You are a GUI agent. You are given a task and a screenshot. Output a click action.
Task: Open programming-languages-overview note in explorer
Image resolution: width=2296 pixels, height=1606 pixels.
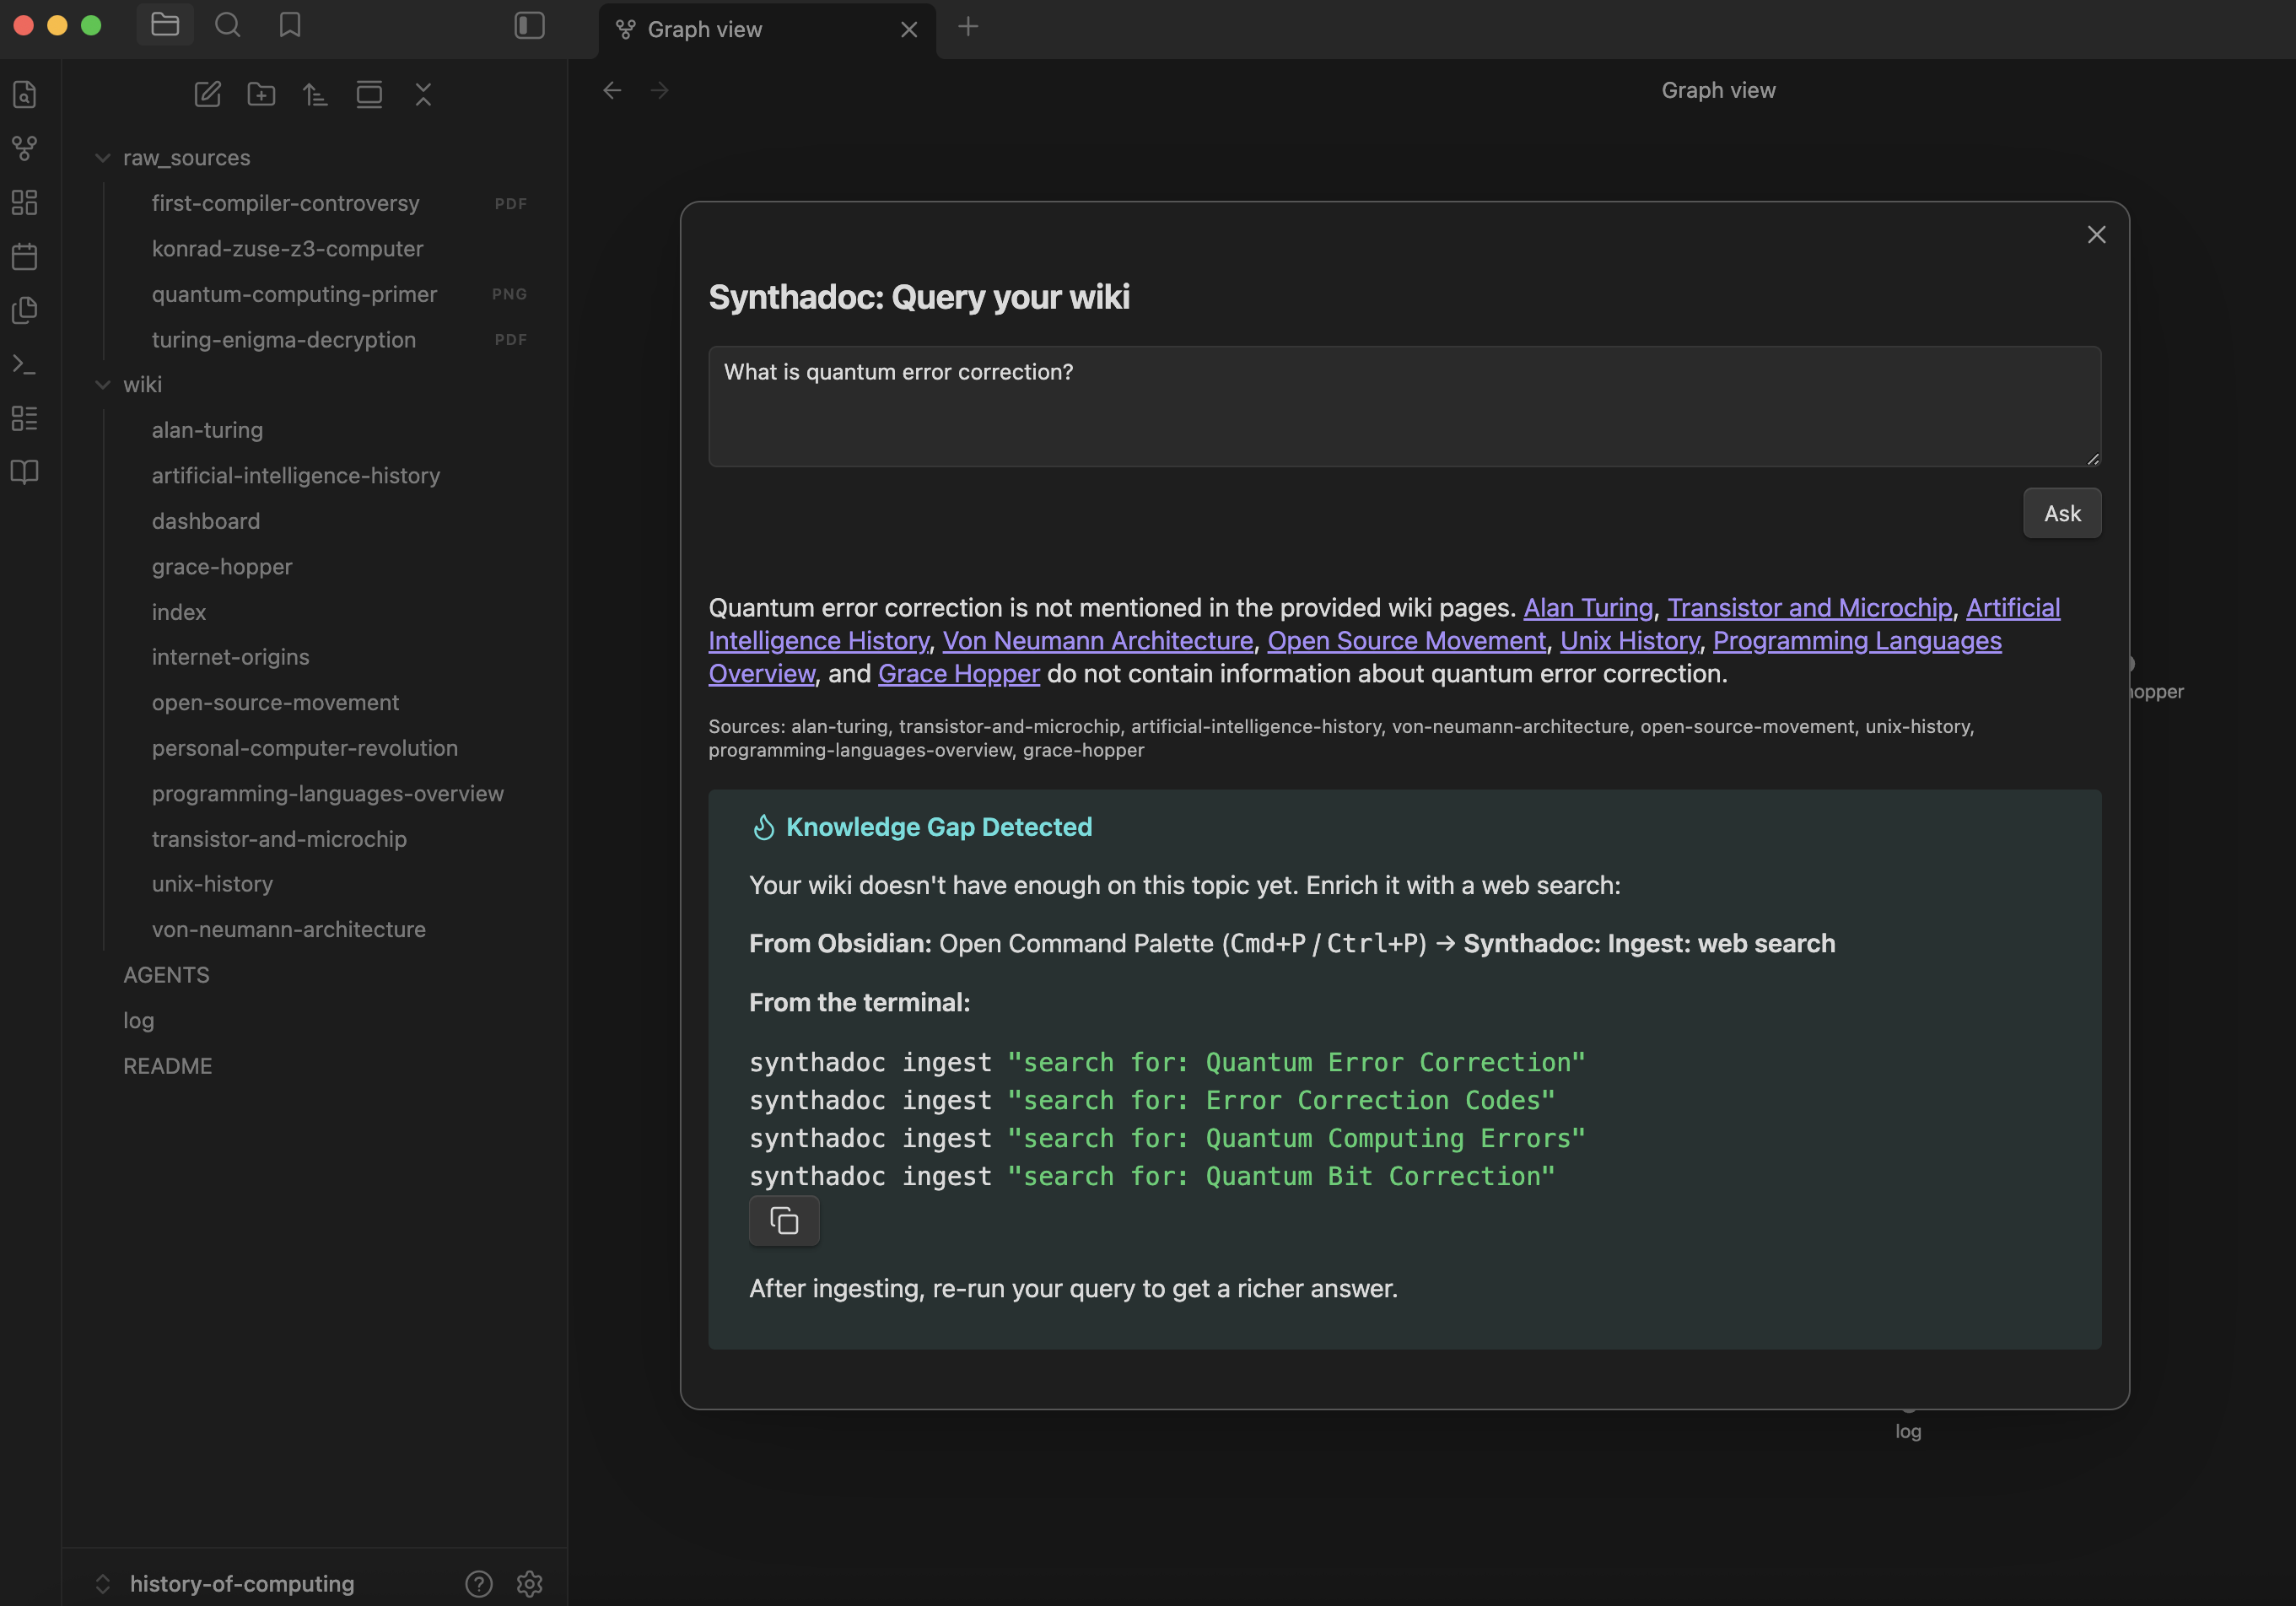329,793
